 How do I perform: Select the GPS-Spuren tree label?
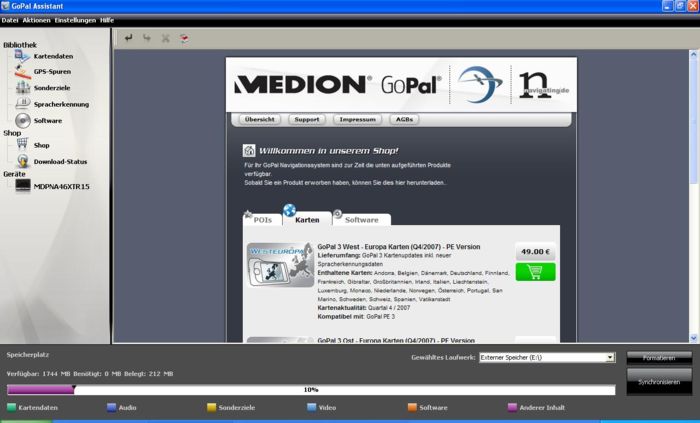[x=52, y=71]
